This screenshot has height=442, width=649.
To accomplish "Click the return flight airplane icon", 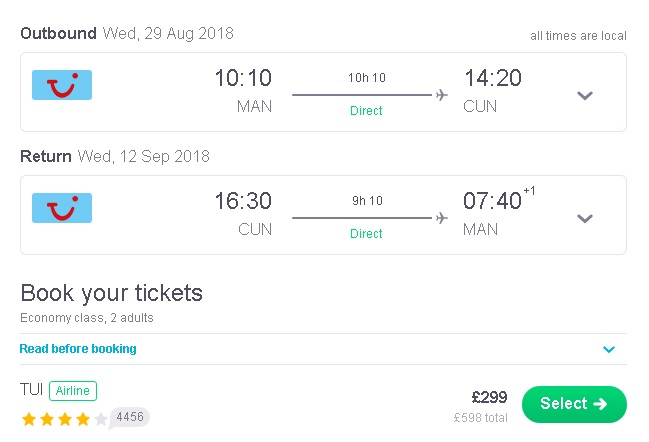I will click(x=442, y=218).
